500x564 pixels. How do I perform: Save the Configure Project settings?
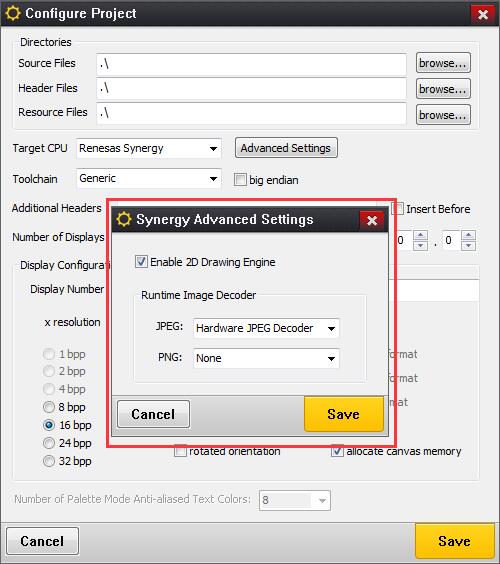point(455,541)
